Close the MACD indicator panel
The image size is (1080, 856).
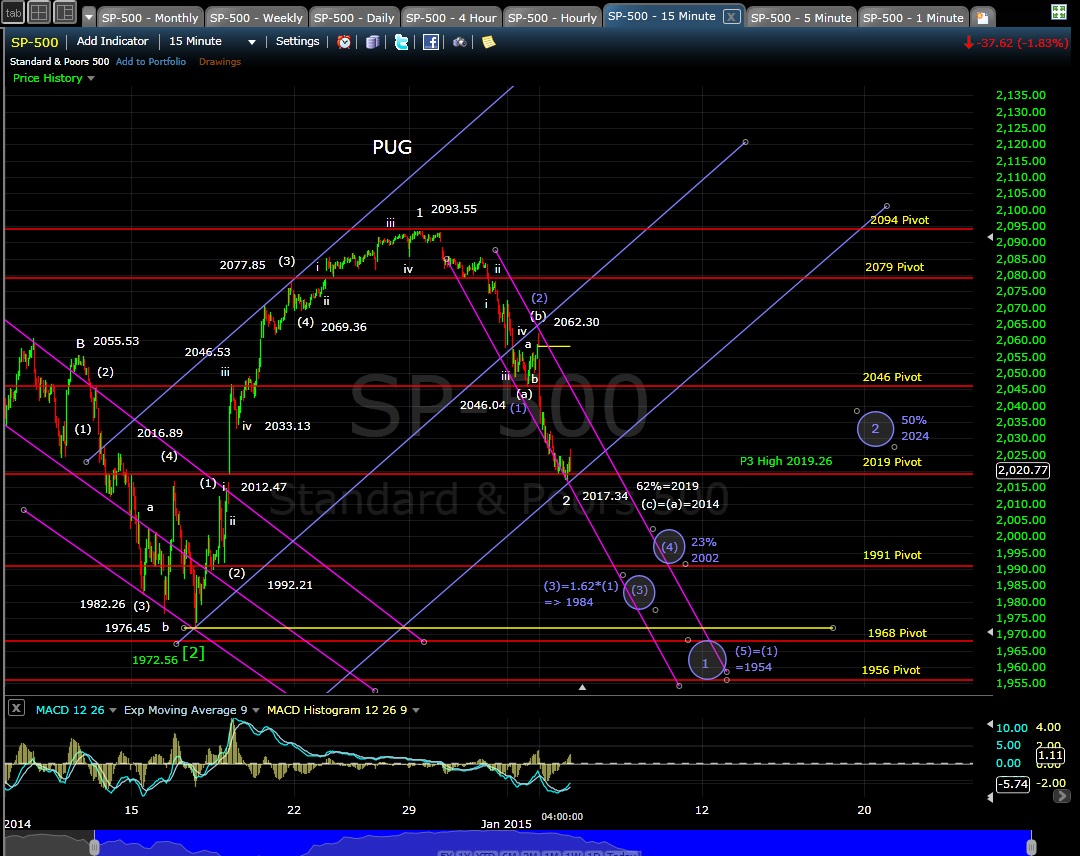point(17,707)
